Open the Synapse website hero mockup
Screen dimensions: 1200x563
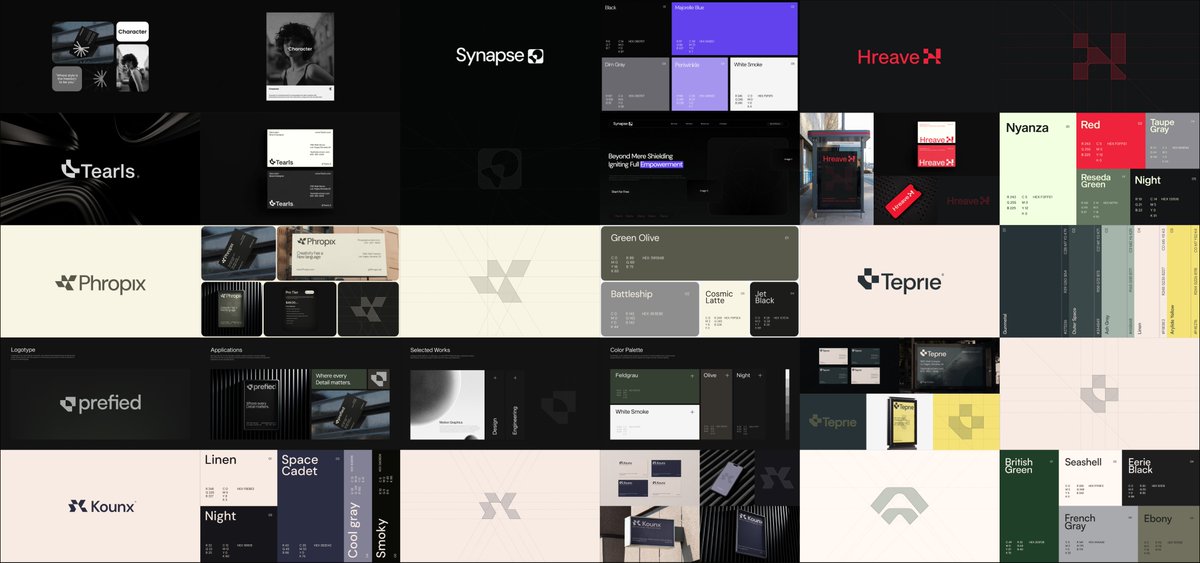(x=698, y=169)
